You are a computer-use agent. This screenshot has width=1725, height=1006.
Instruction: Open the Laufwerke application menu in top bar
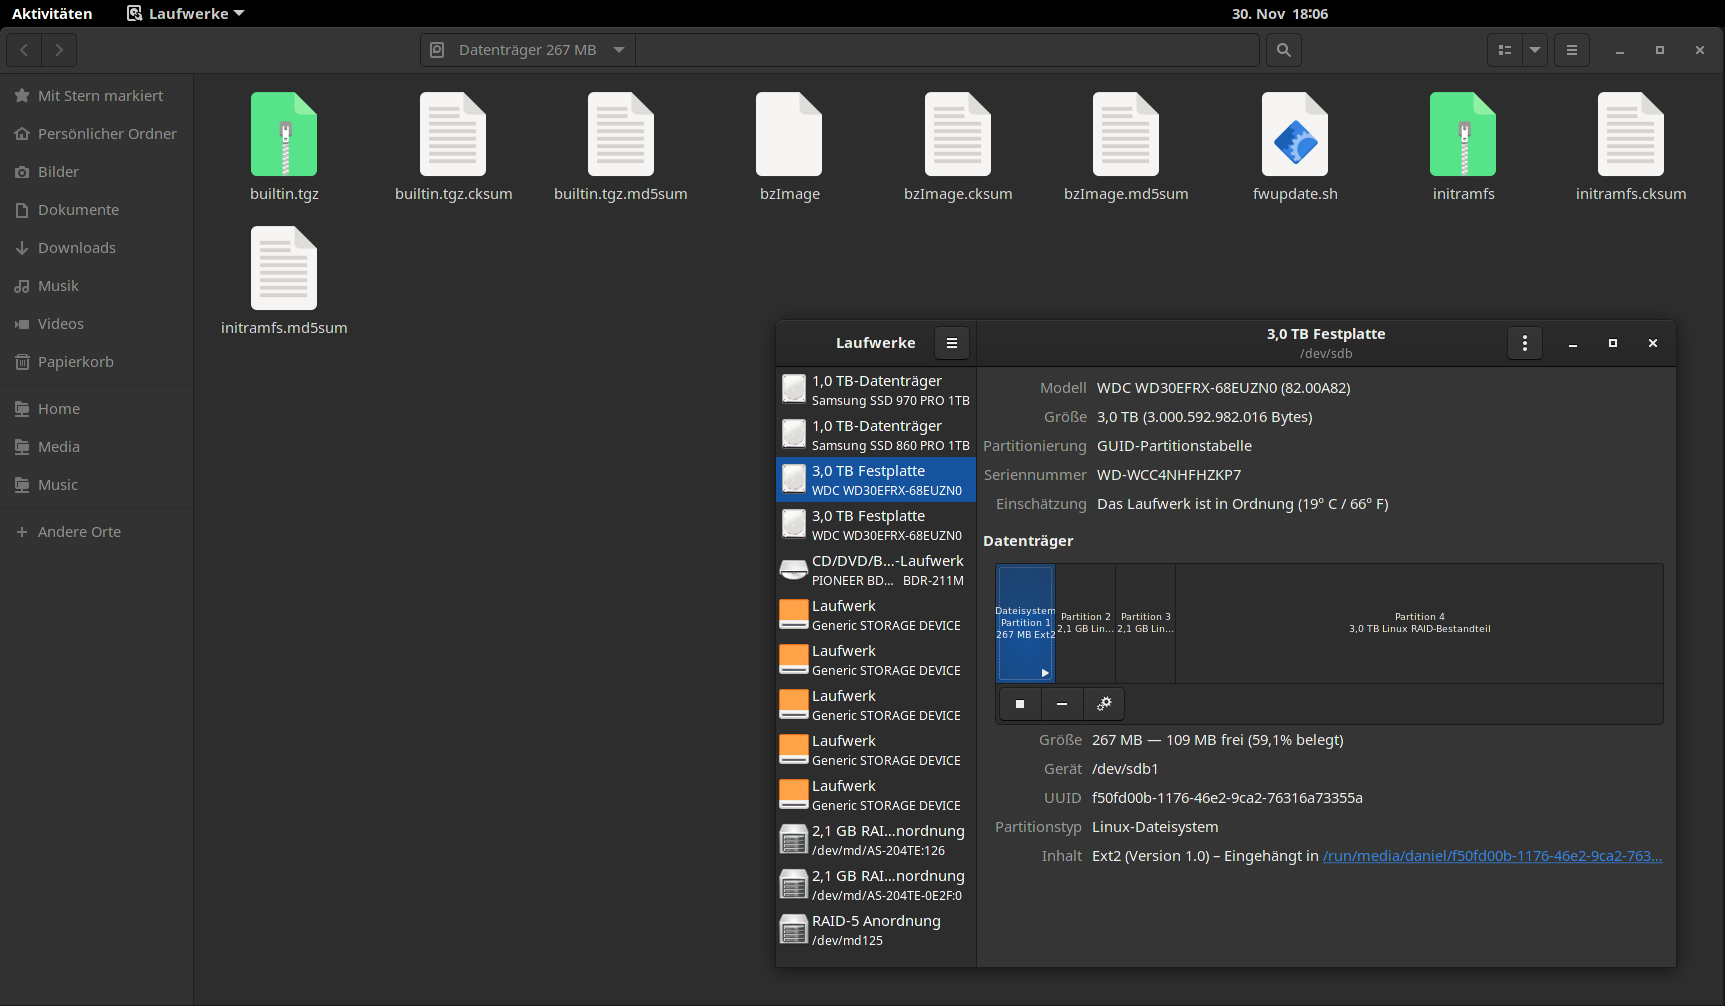point(187,13)
